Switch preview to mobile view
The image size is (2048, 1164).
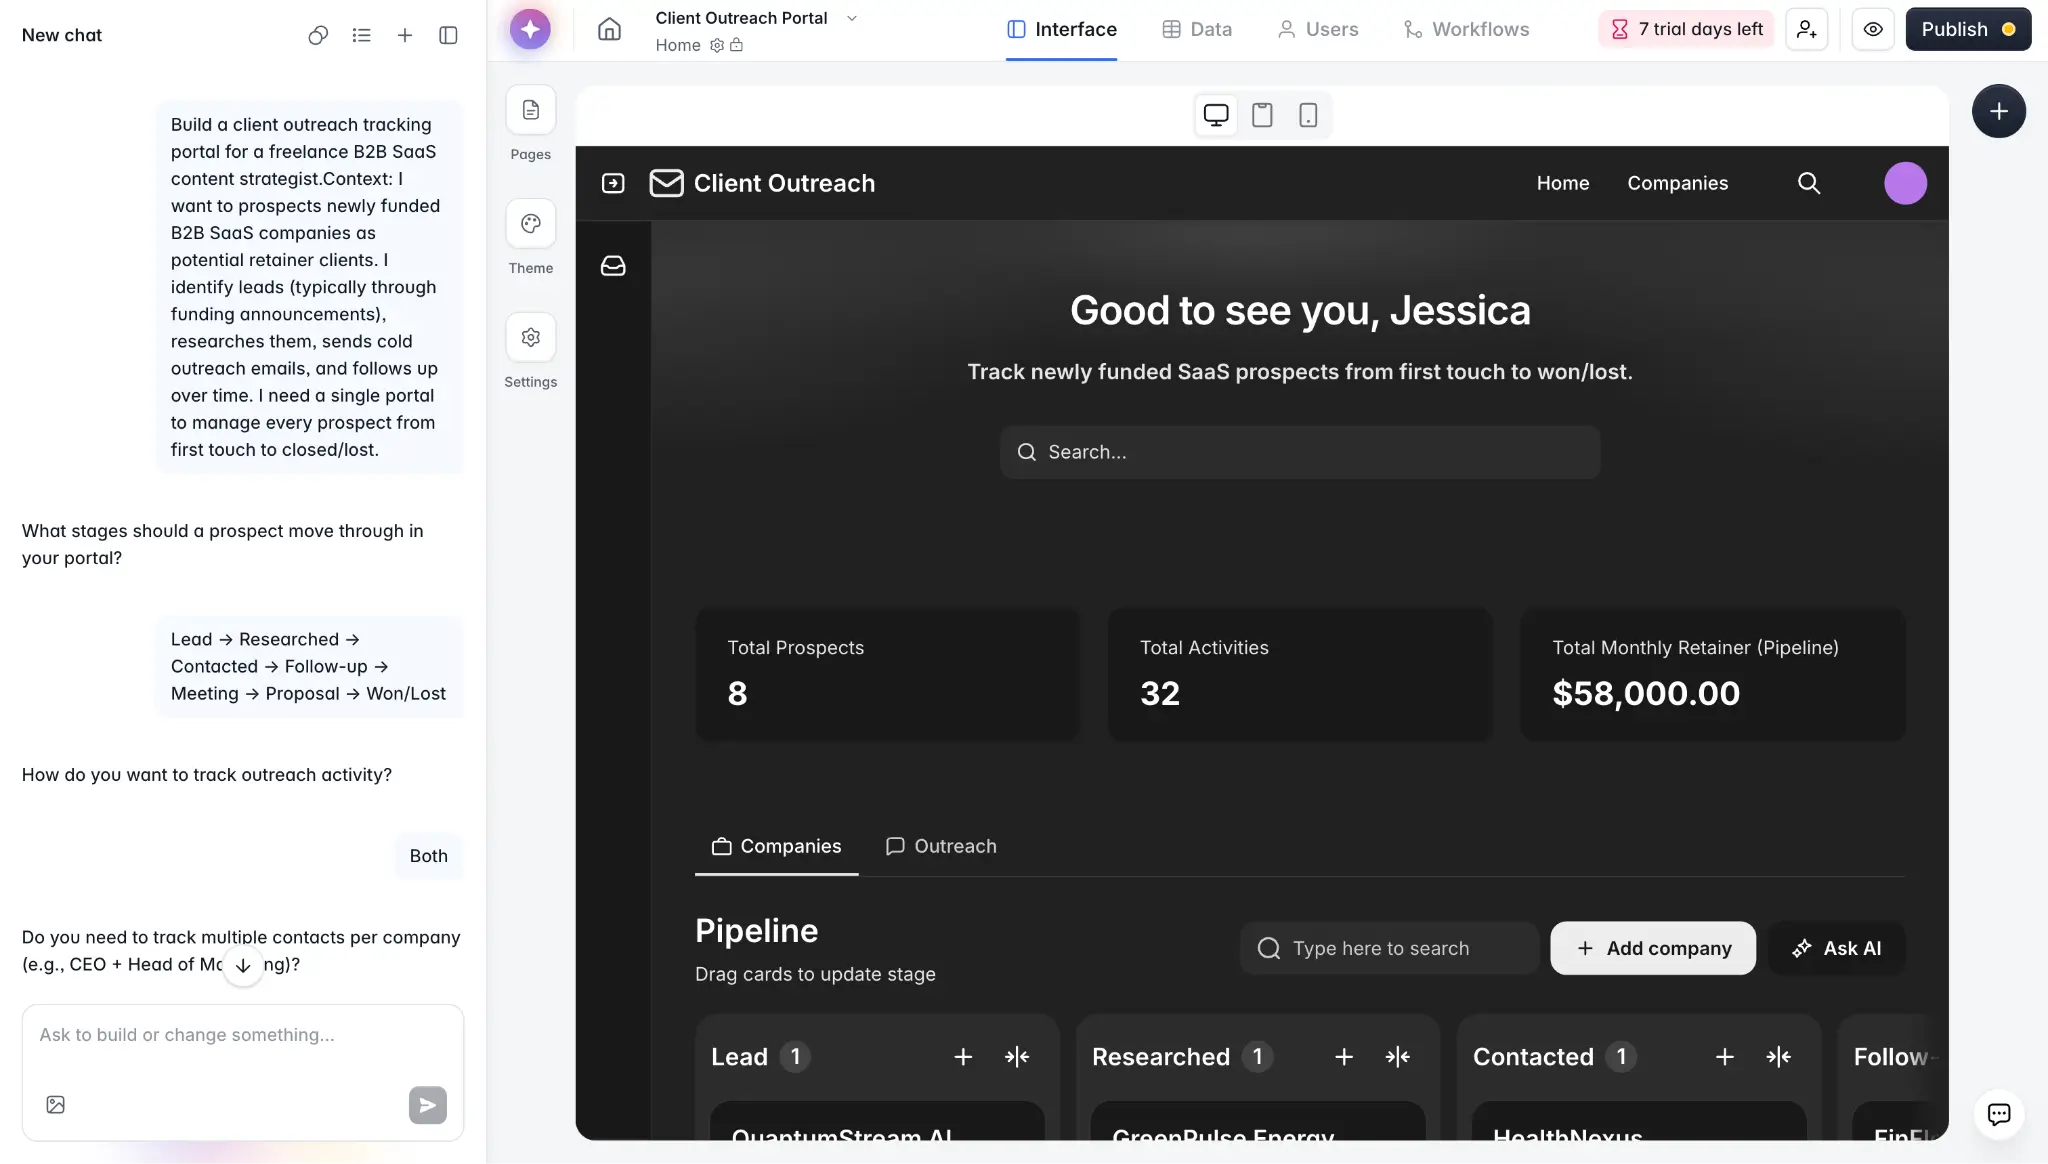point(1308,114)
